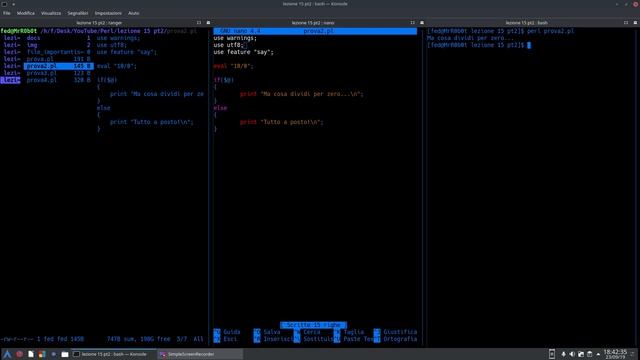The image size is (640, 360).
Task: Expand hidden system tray icons arrow
Action: pyautogui.click(x=598, y=354)
